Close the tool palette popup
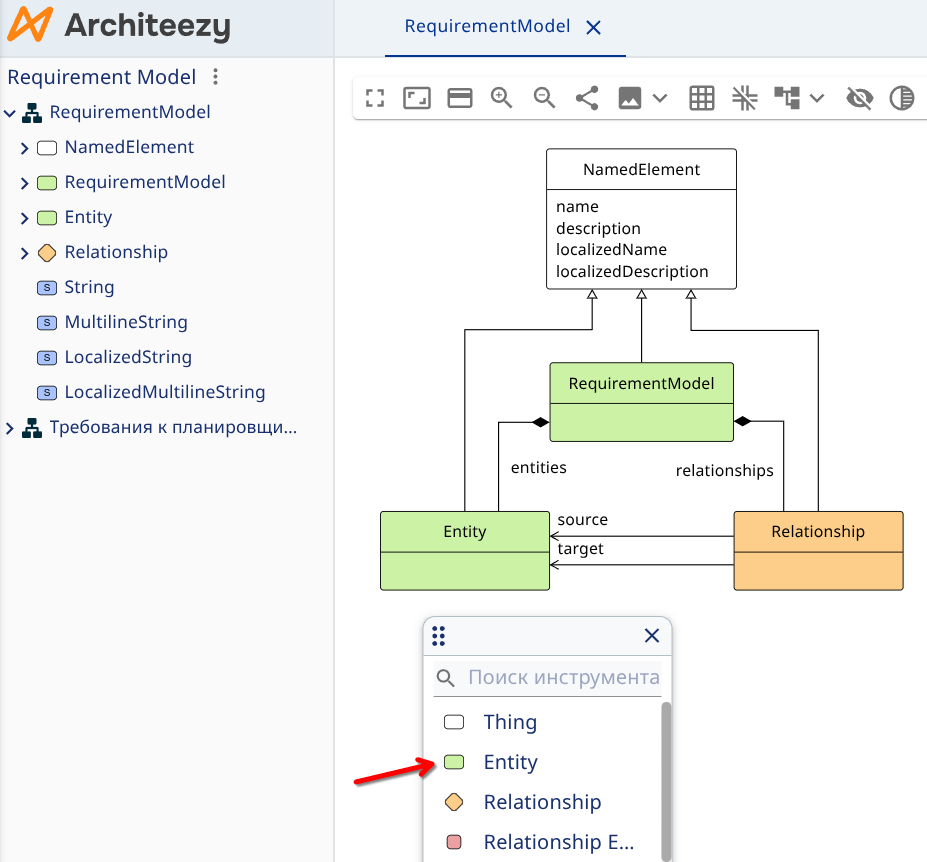Image resolution: width=927 pixels, height=862 pixels. 652,636
